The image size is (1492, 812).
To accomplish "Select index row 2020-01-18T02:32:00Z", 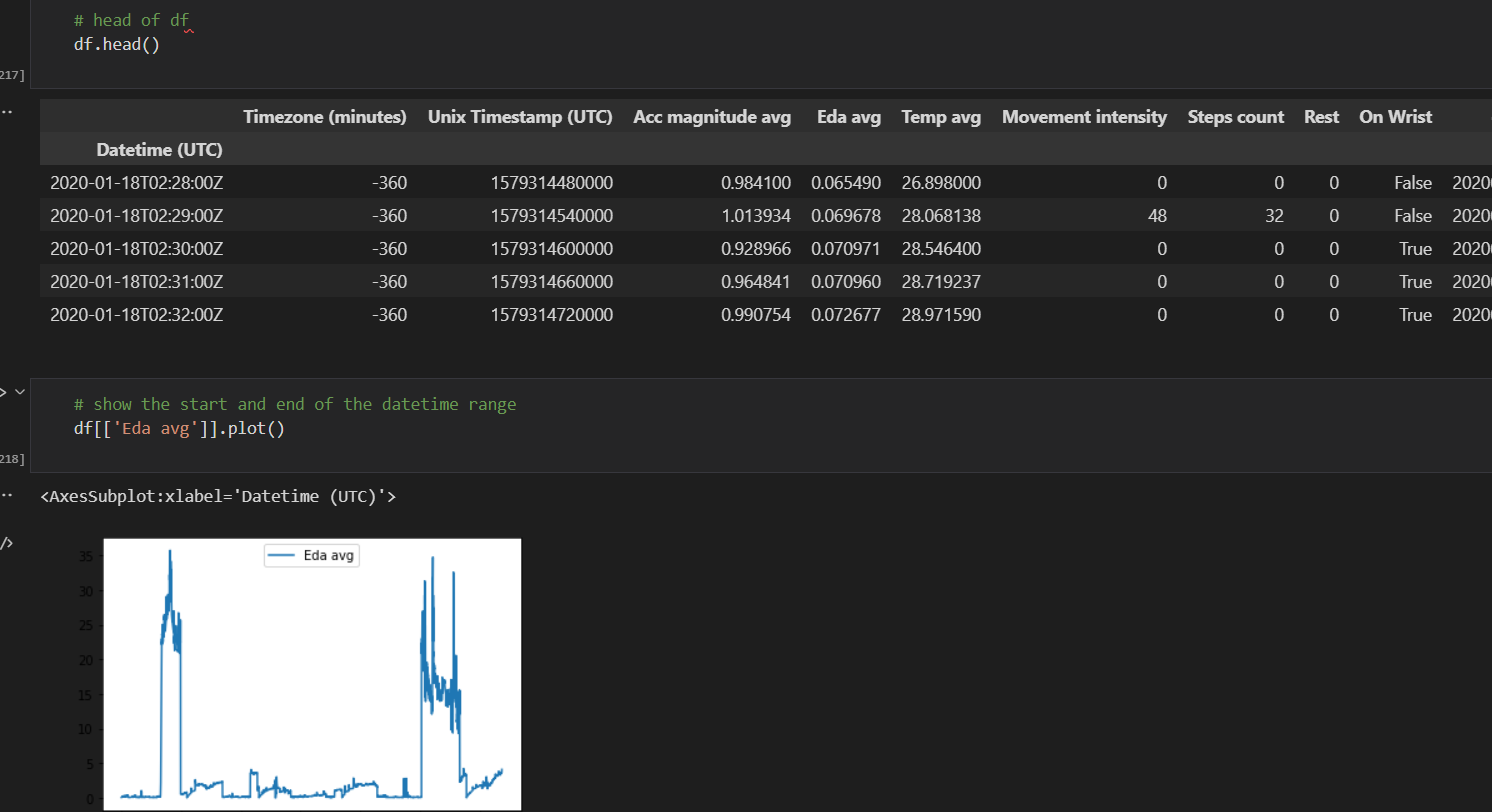I will click(x=136, y=315).
